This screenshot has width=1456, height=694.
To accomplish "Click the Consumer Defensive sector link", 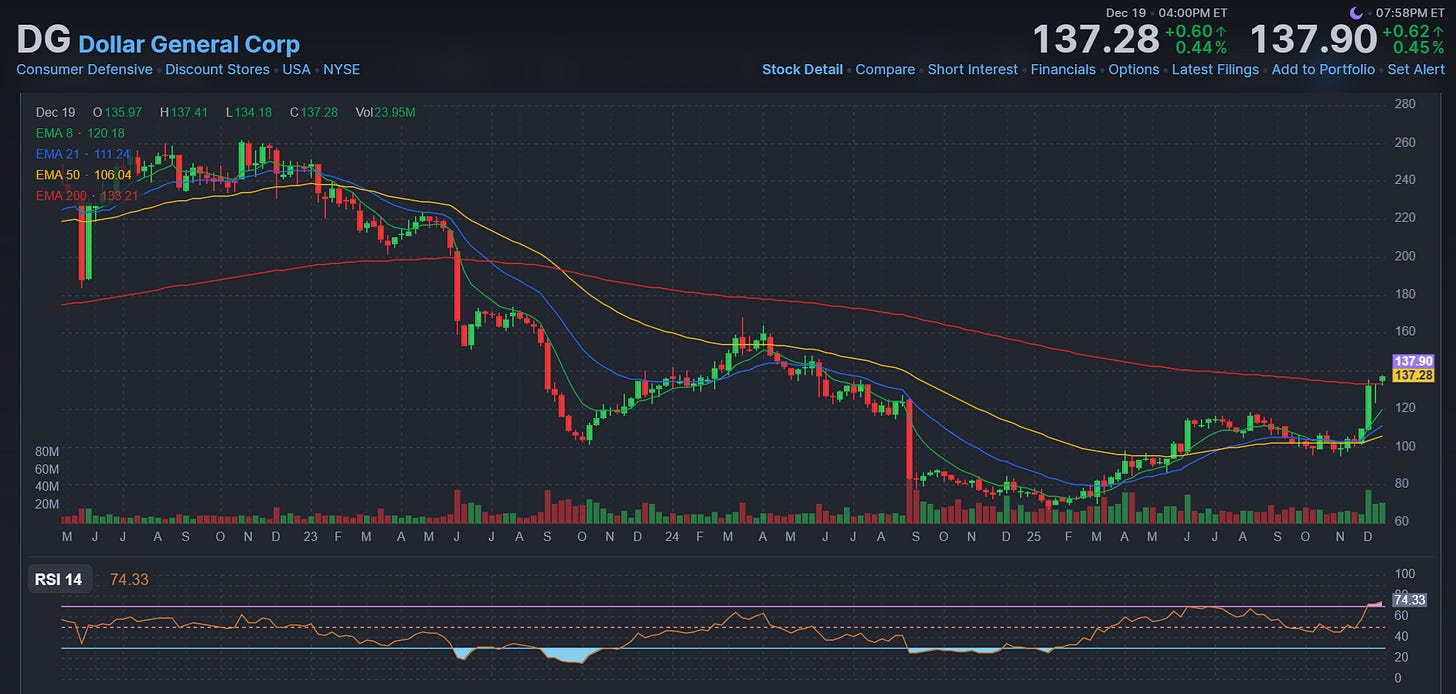I will (85, 70).
